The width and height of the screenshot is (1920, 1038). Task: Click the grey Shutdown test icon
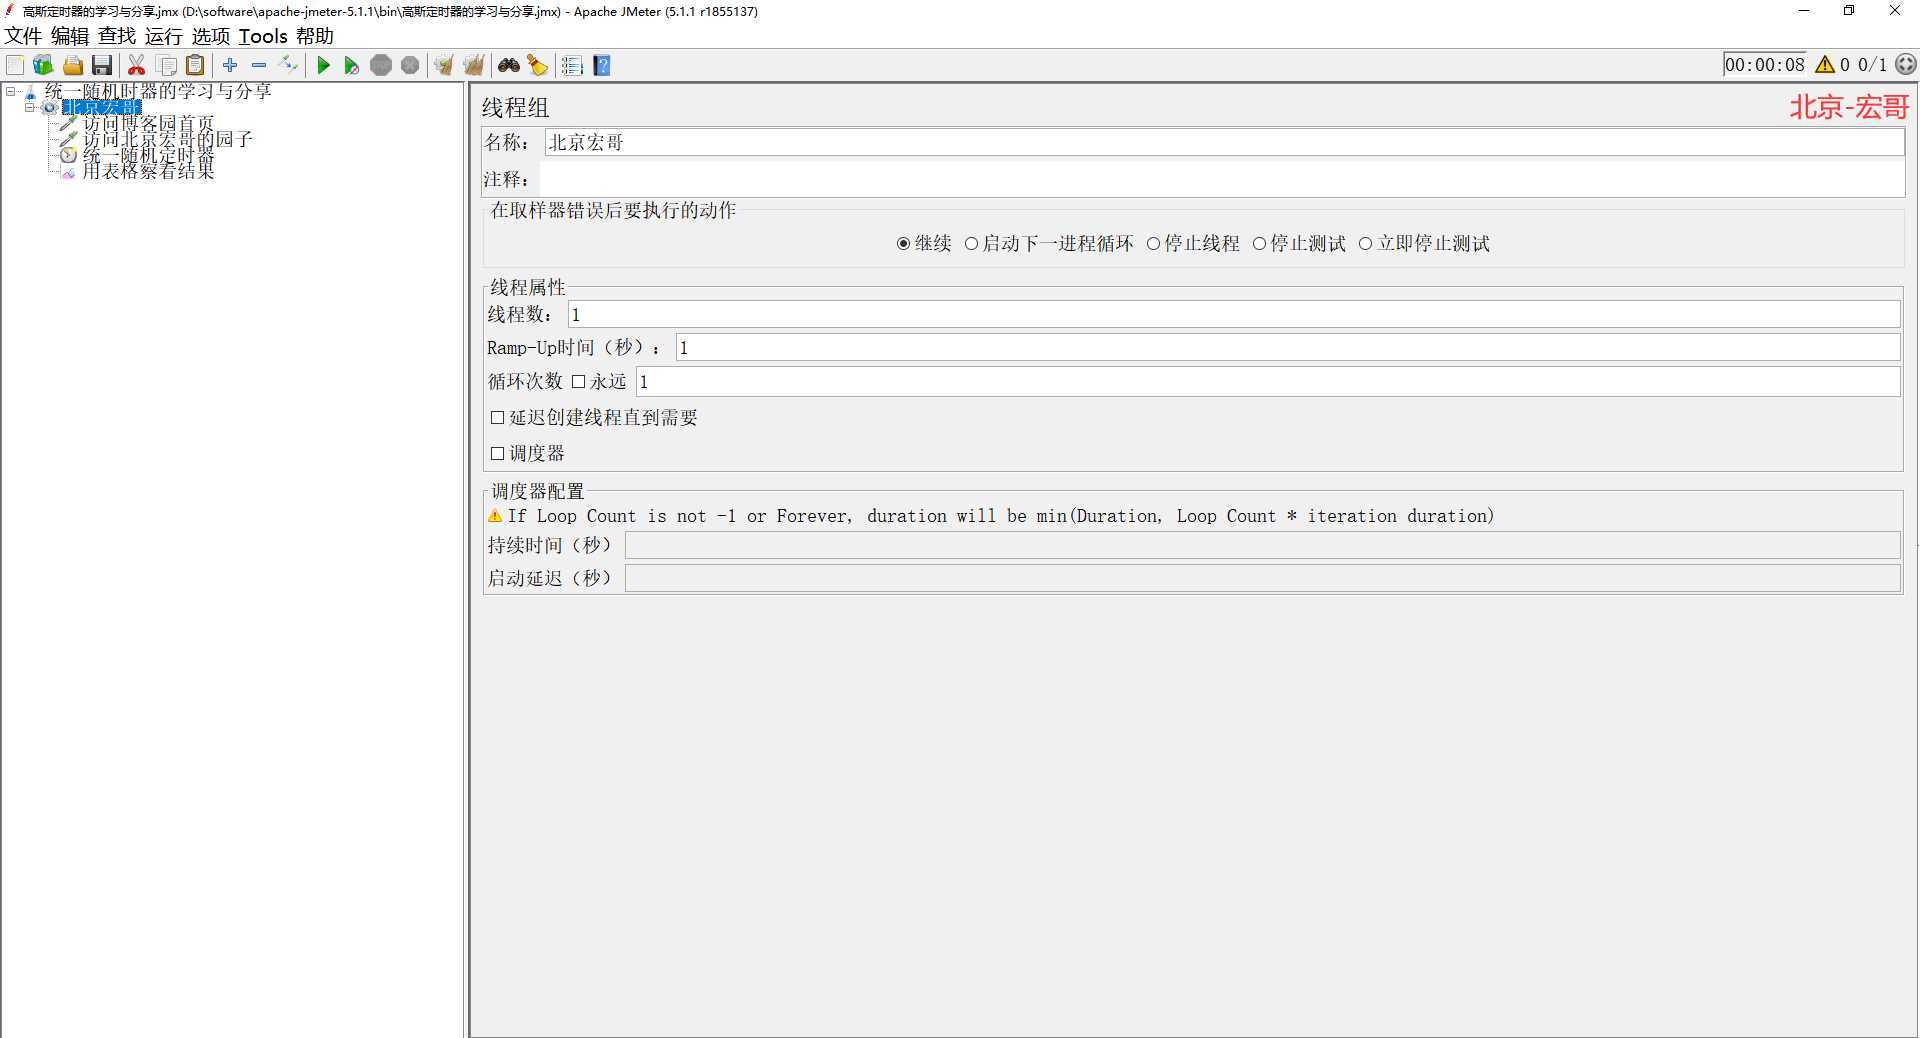(410, 66)
